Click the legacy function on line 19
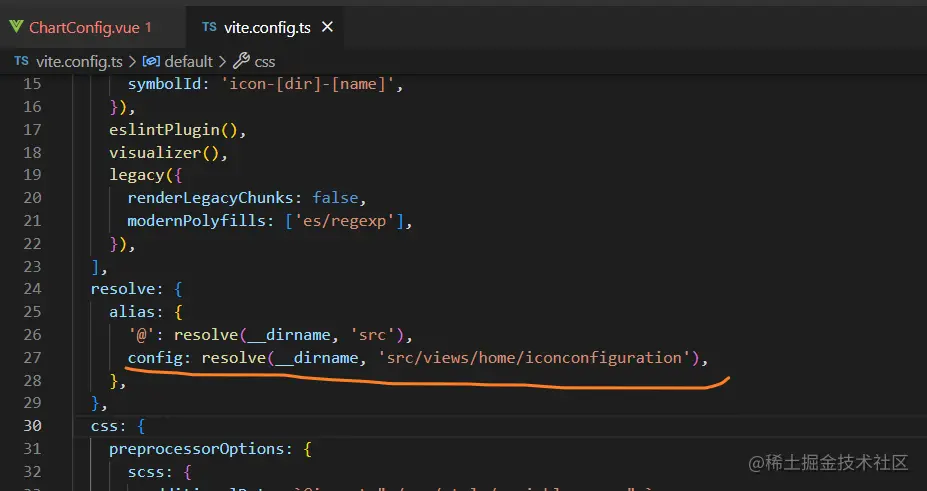Screen dimensions: 927x491 [x=137, y=175]
